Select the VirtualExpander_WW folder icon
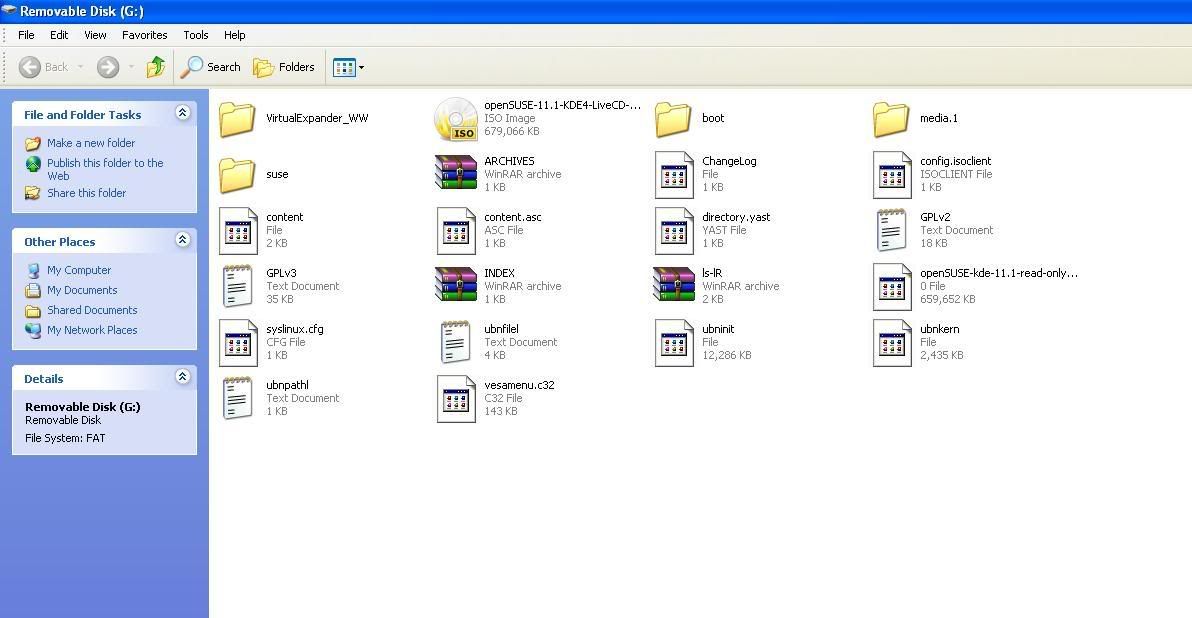The image size is (1192, 618). pyautogui.click(x=237, y=119)
